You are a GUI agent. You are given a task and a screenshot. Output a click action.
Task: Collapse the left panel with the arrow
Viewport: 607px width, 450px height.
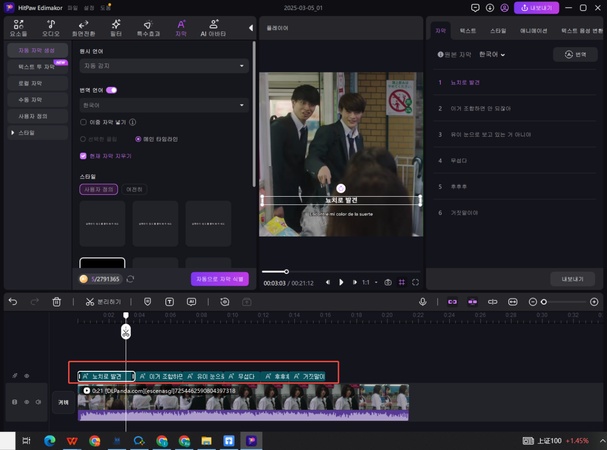point(251,28)
